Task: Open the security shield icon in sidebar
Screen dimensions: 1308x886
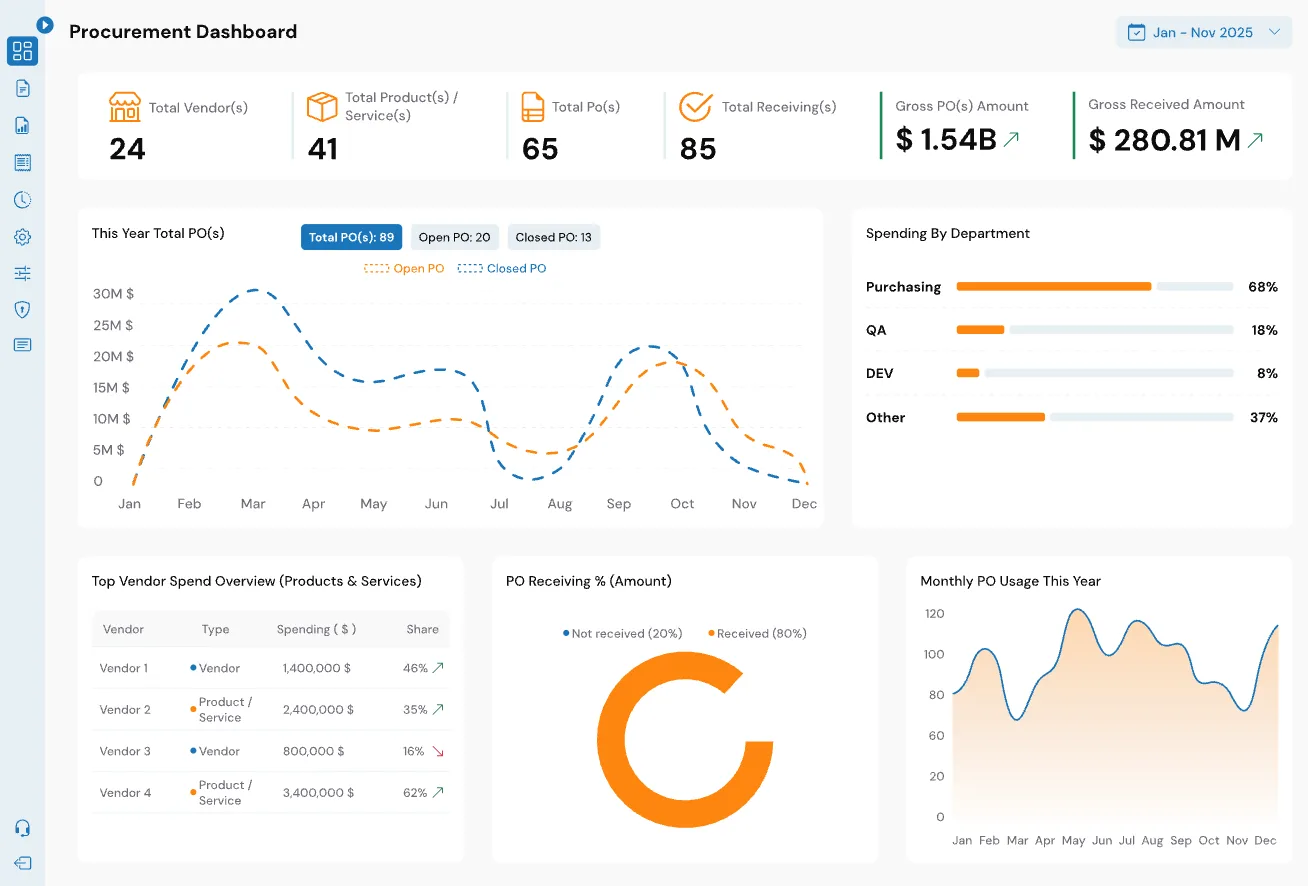Action: point(22,309)
